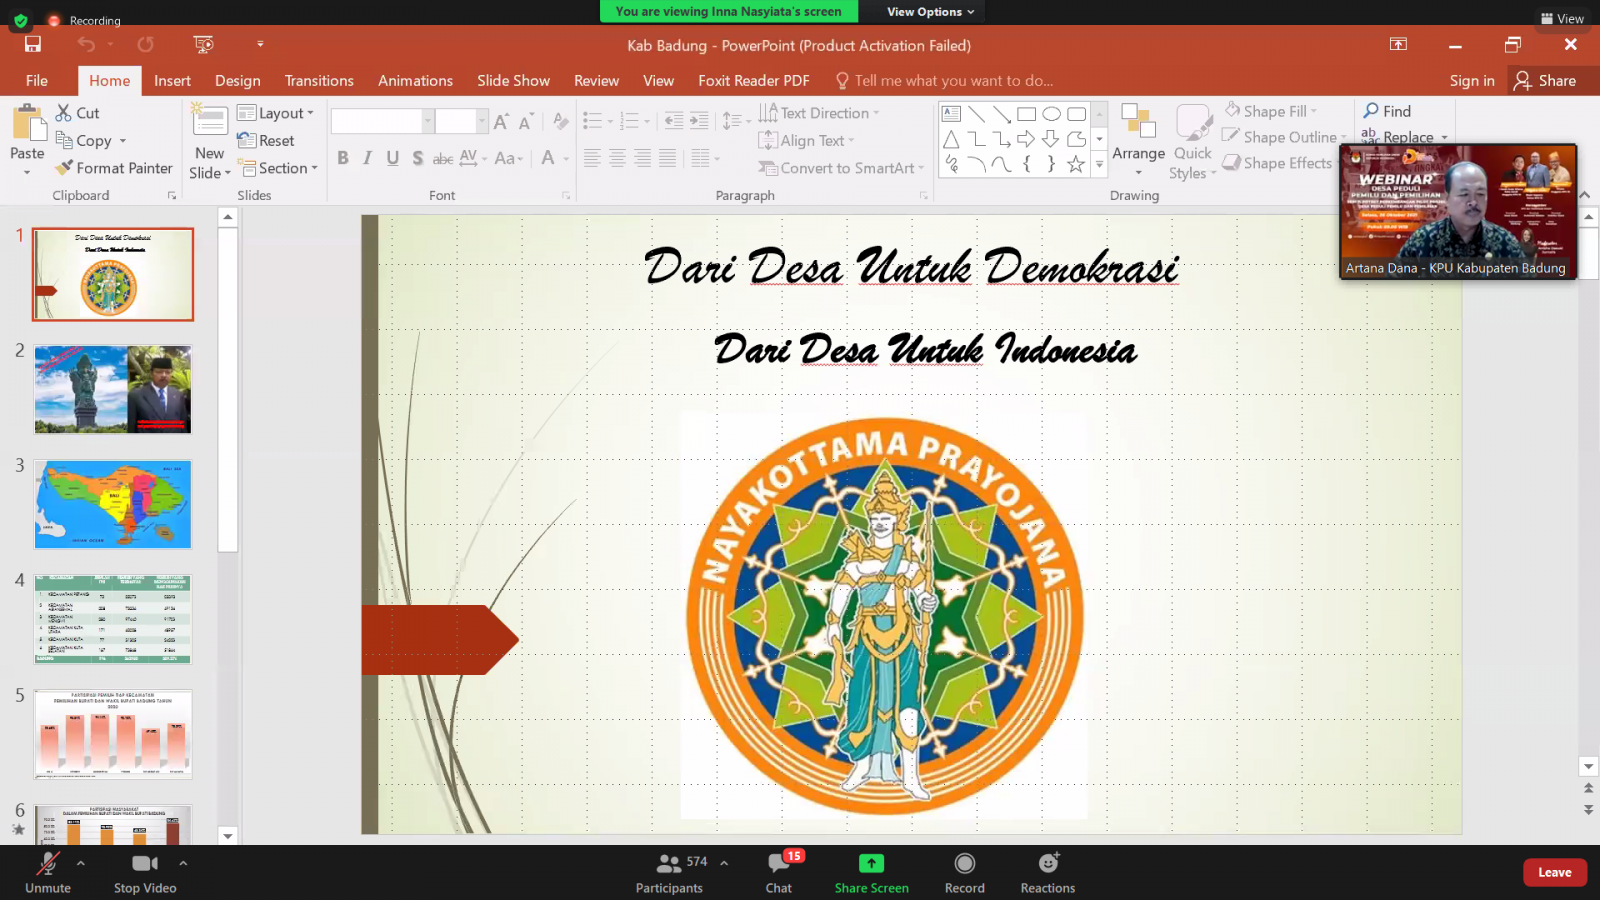Open the Reactions icon in Zoom

pyautogui.click(x=1047, y=864)
